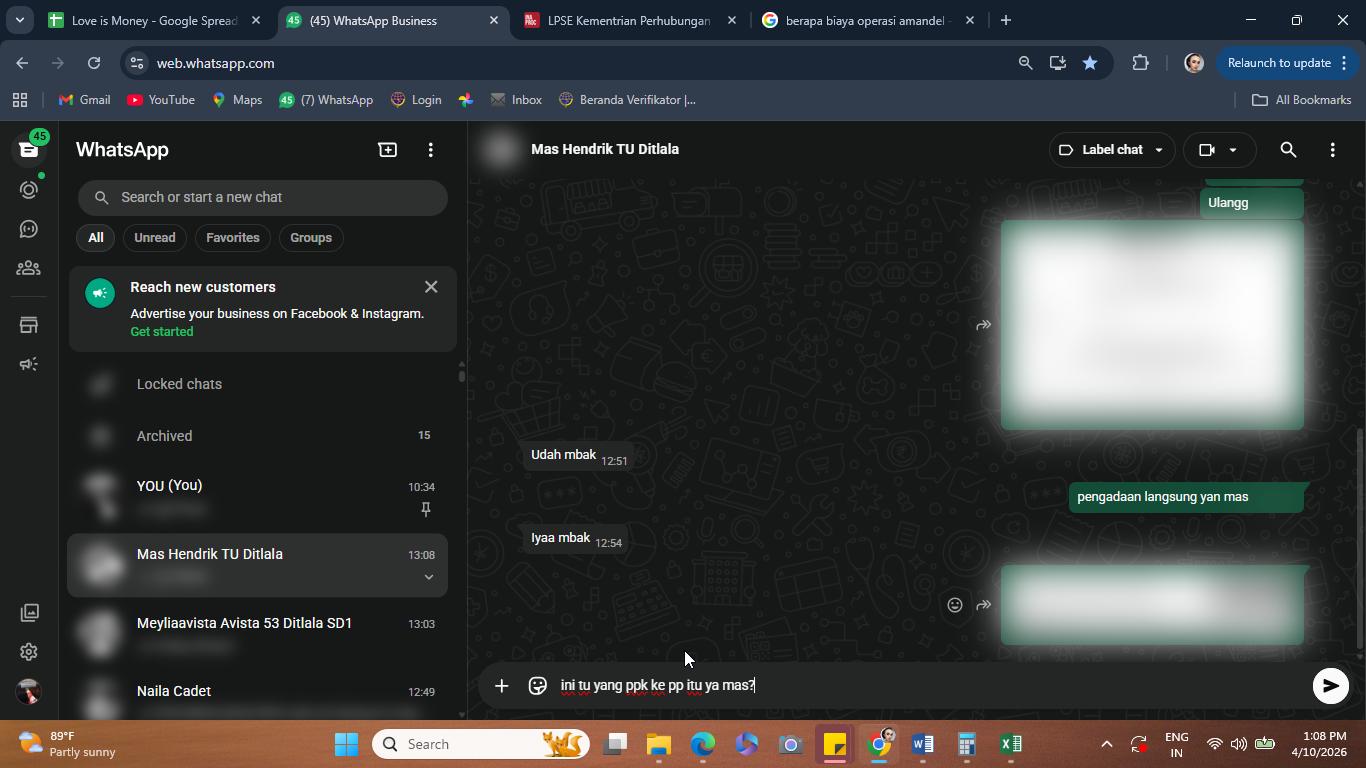
Task: Expand the Label chat dropdown
Action: (1111, 150)
